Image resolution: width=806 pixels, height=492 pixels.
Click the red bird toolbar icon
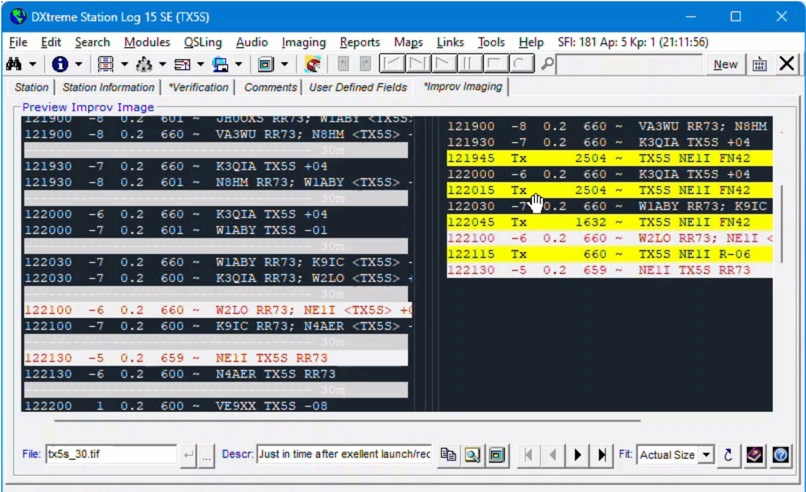313,64
